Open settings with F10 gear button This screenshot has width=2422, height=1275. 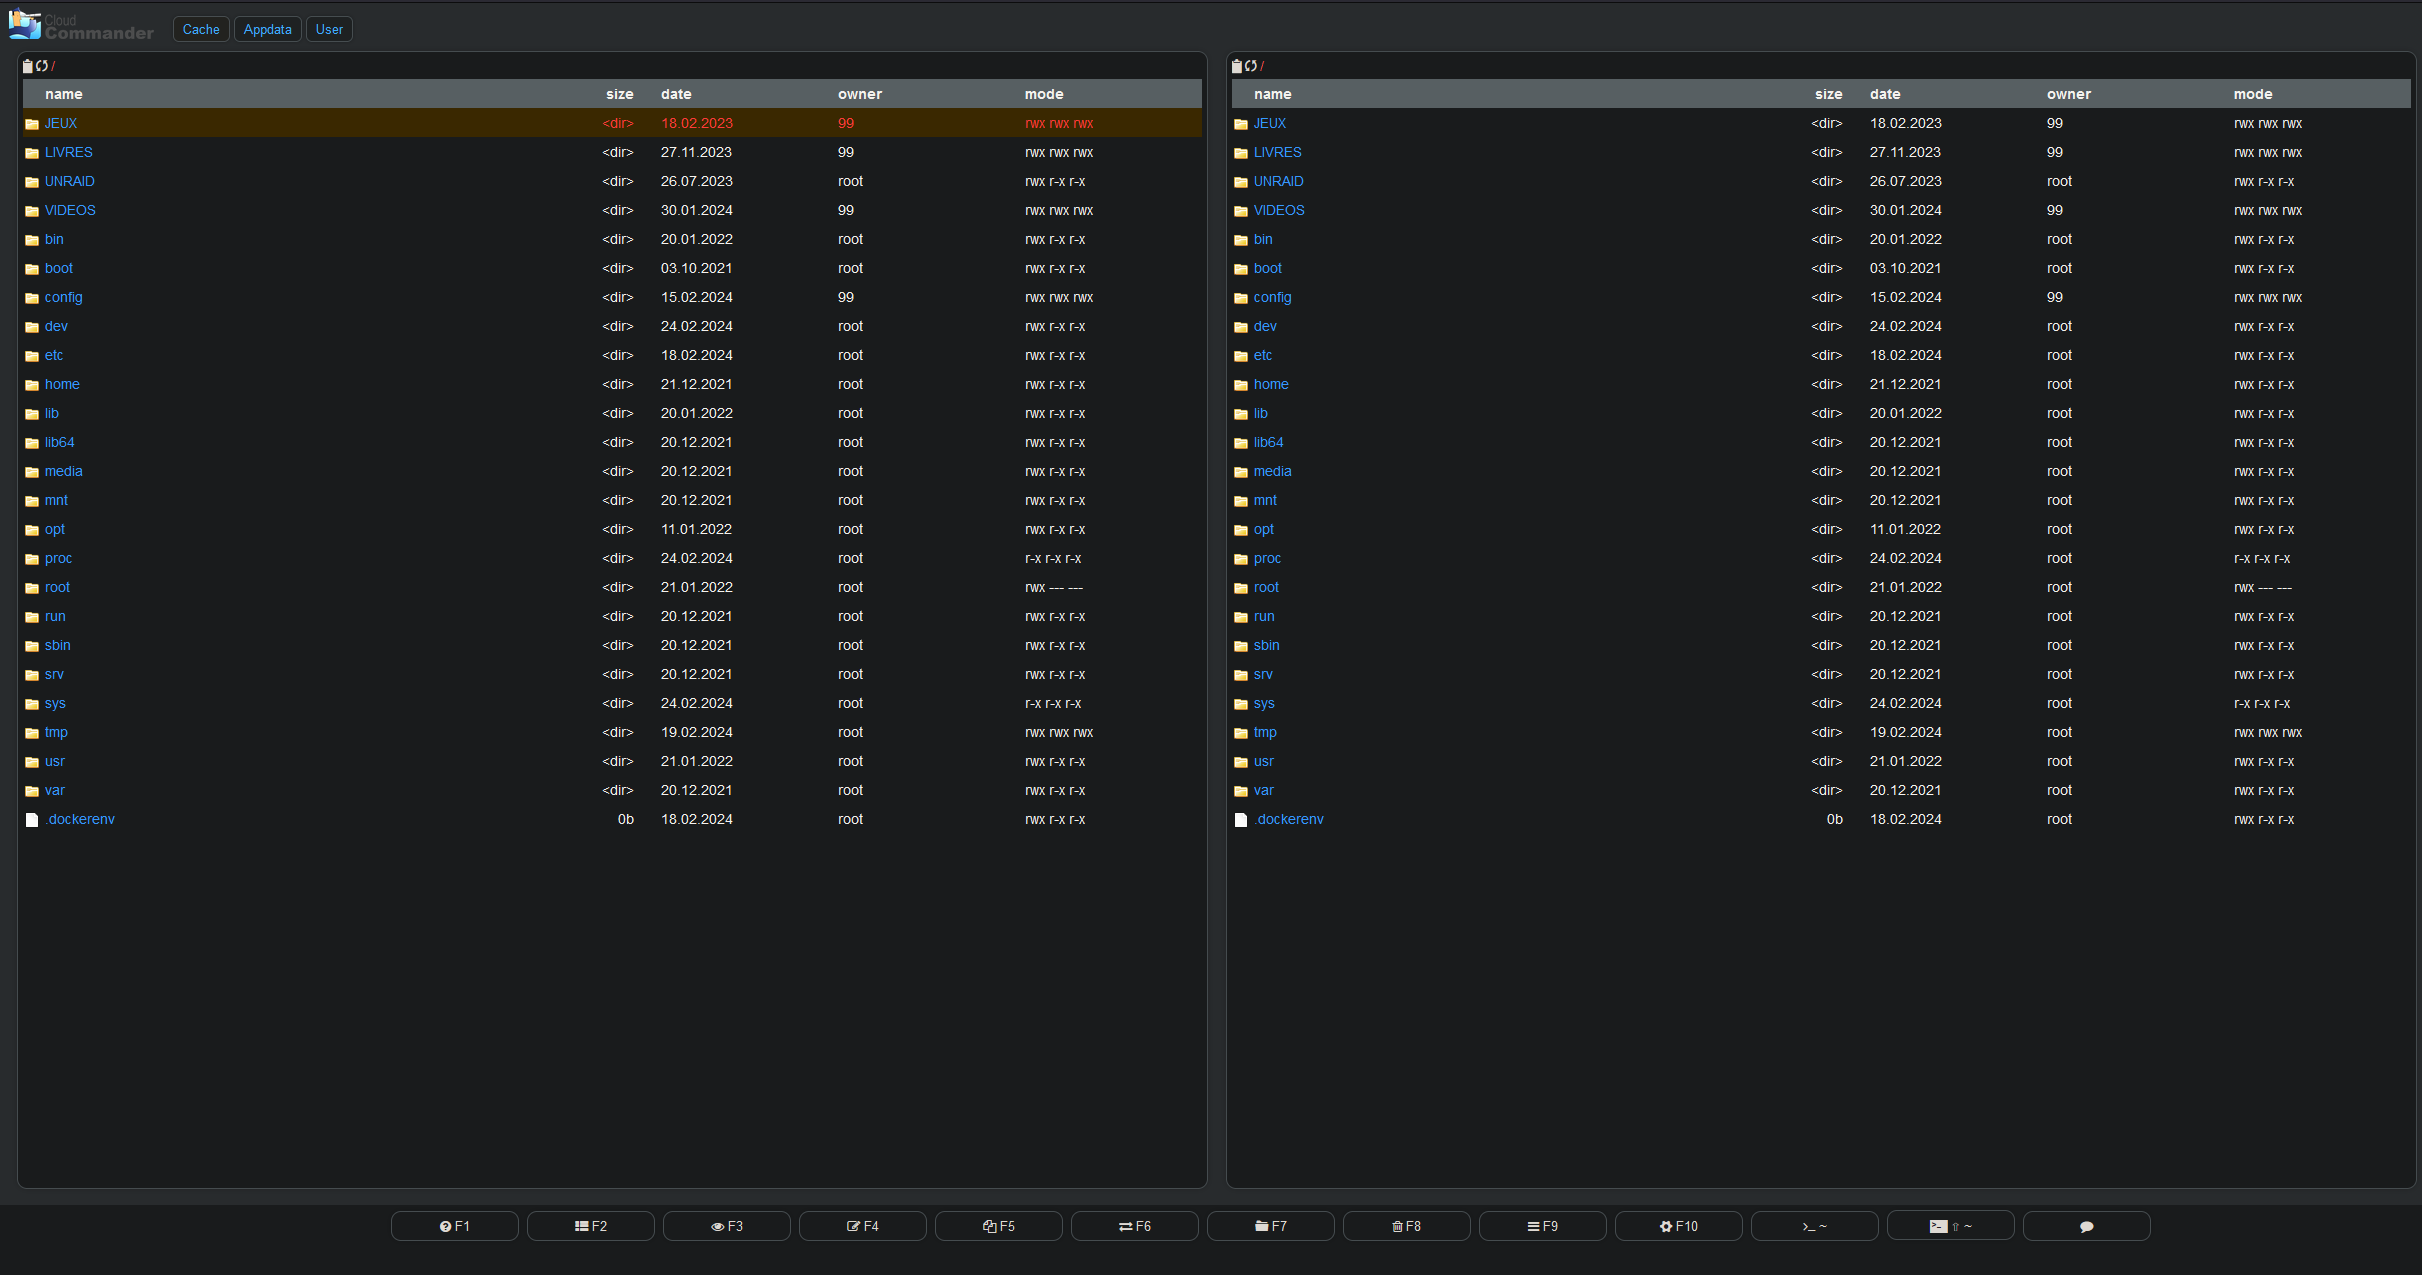(1679, 1226)
